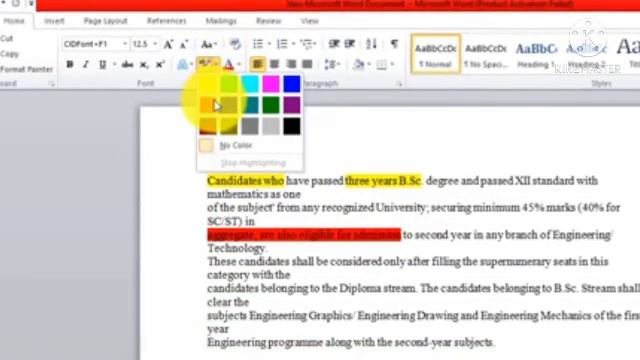The height and width of the screenshot is (360, 640).
Task: Open the Paragraph dialog launcher
Action: [399, 84]
